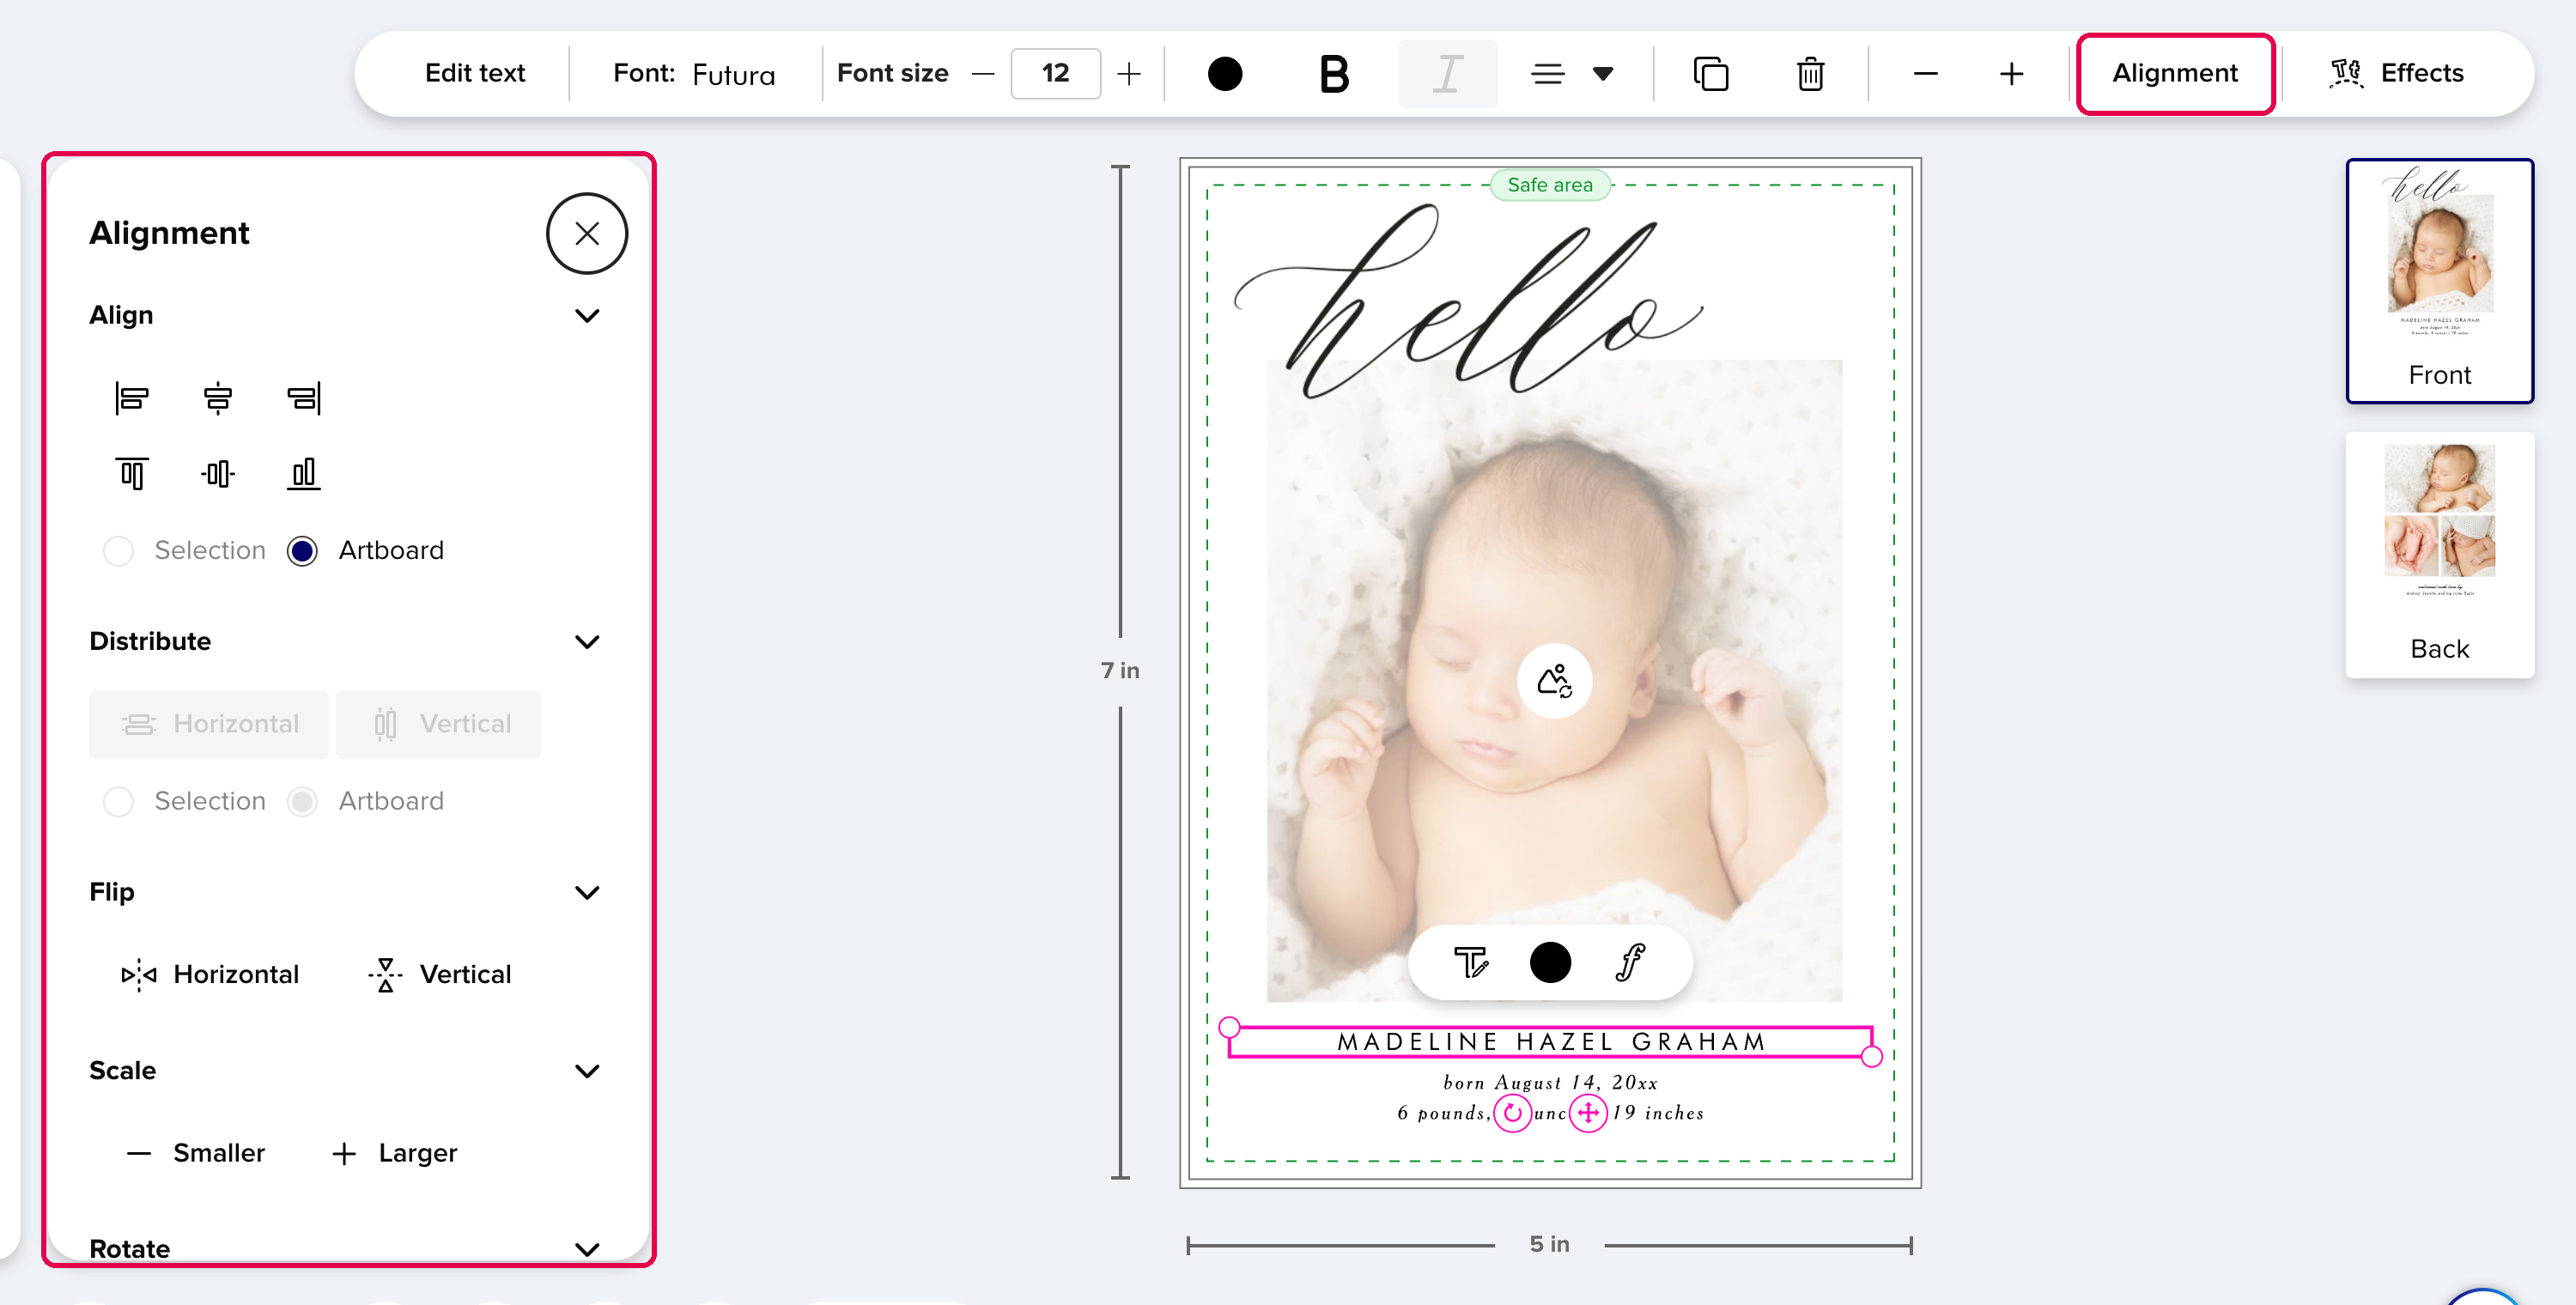Select Artboard radio under Align
Image resolution: width=2576 pixels, height=1305 pixels.
pyautogui.click(x=302, y=551)
